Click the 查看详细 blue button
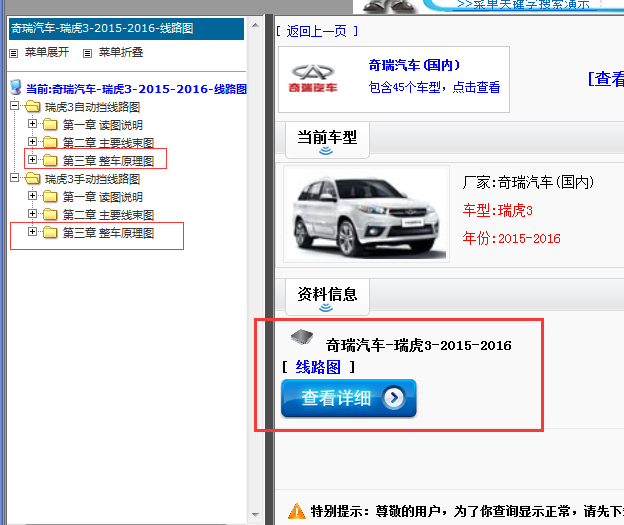624x525 pixels. [x=349, y=398]
